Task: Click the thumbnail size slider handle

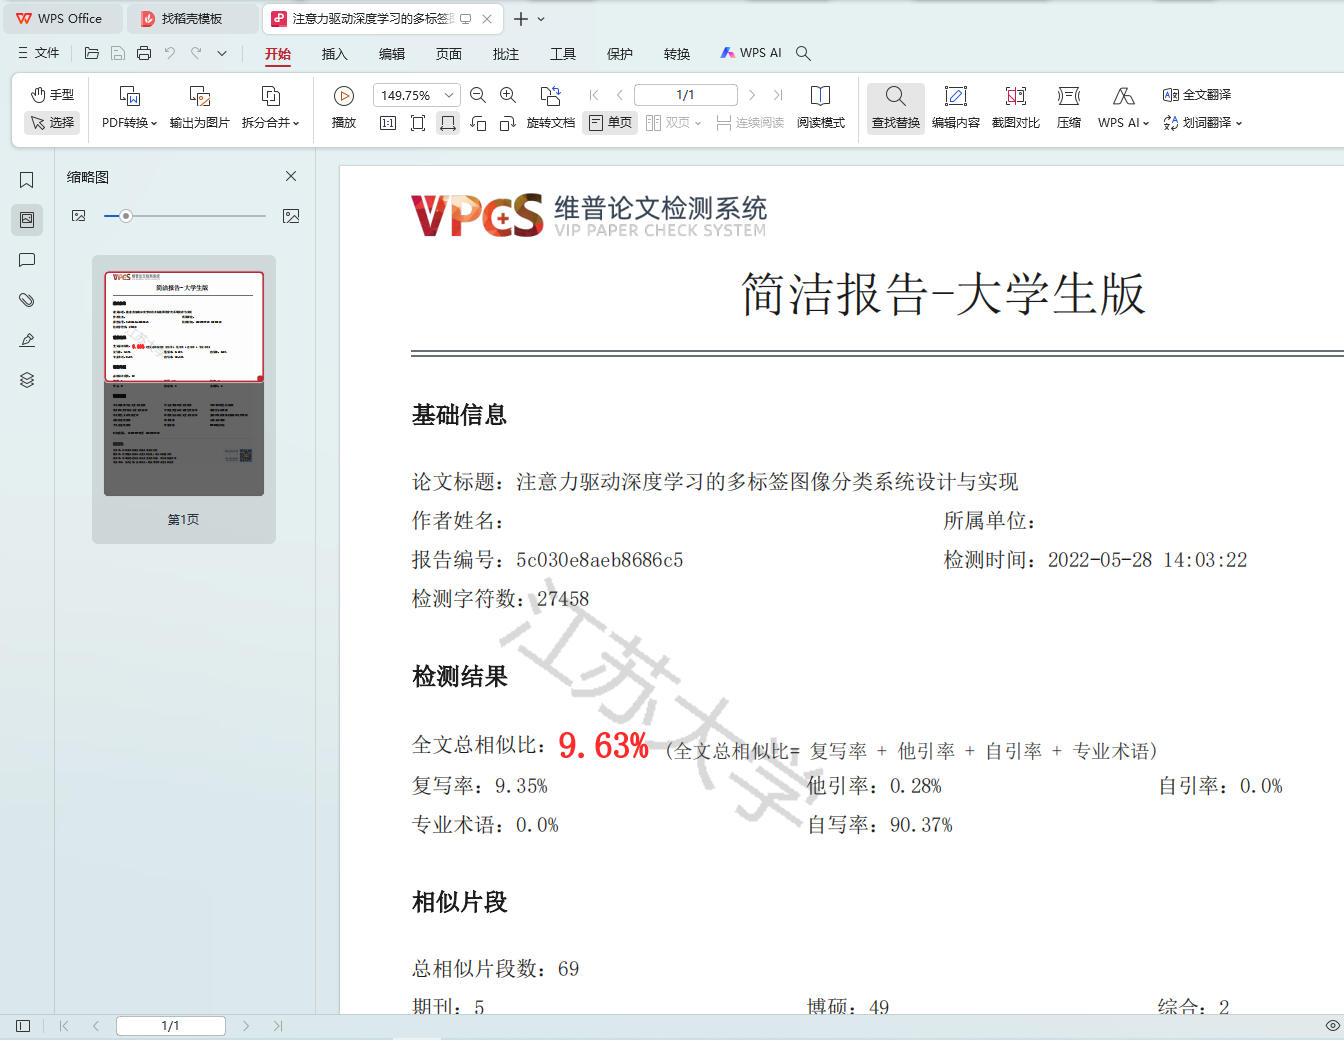Action: pyautogui.click(x=125, y=216)
